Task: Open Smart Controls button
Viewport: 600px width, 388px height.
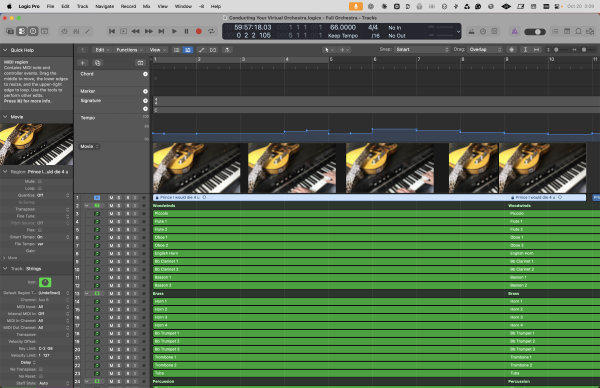Action: point(64,31)
